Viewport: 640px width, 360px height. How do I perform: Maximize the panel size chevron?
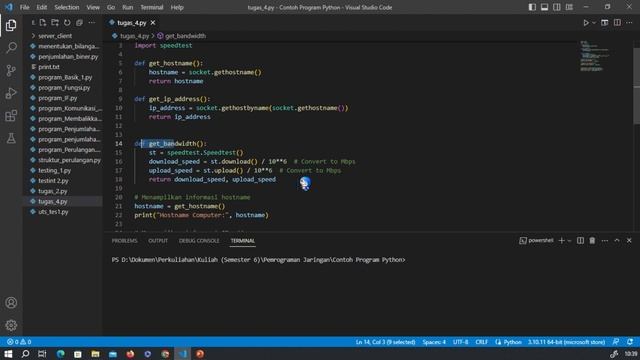pyautogui.click(x=617, y=240)
